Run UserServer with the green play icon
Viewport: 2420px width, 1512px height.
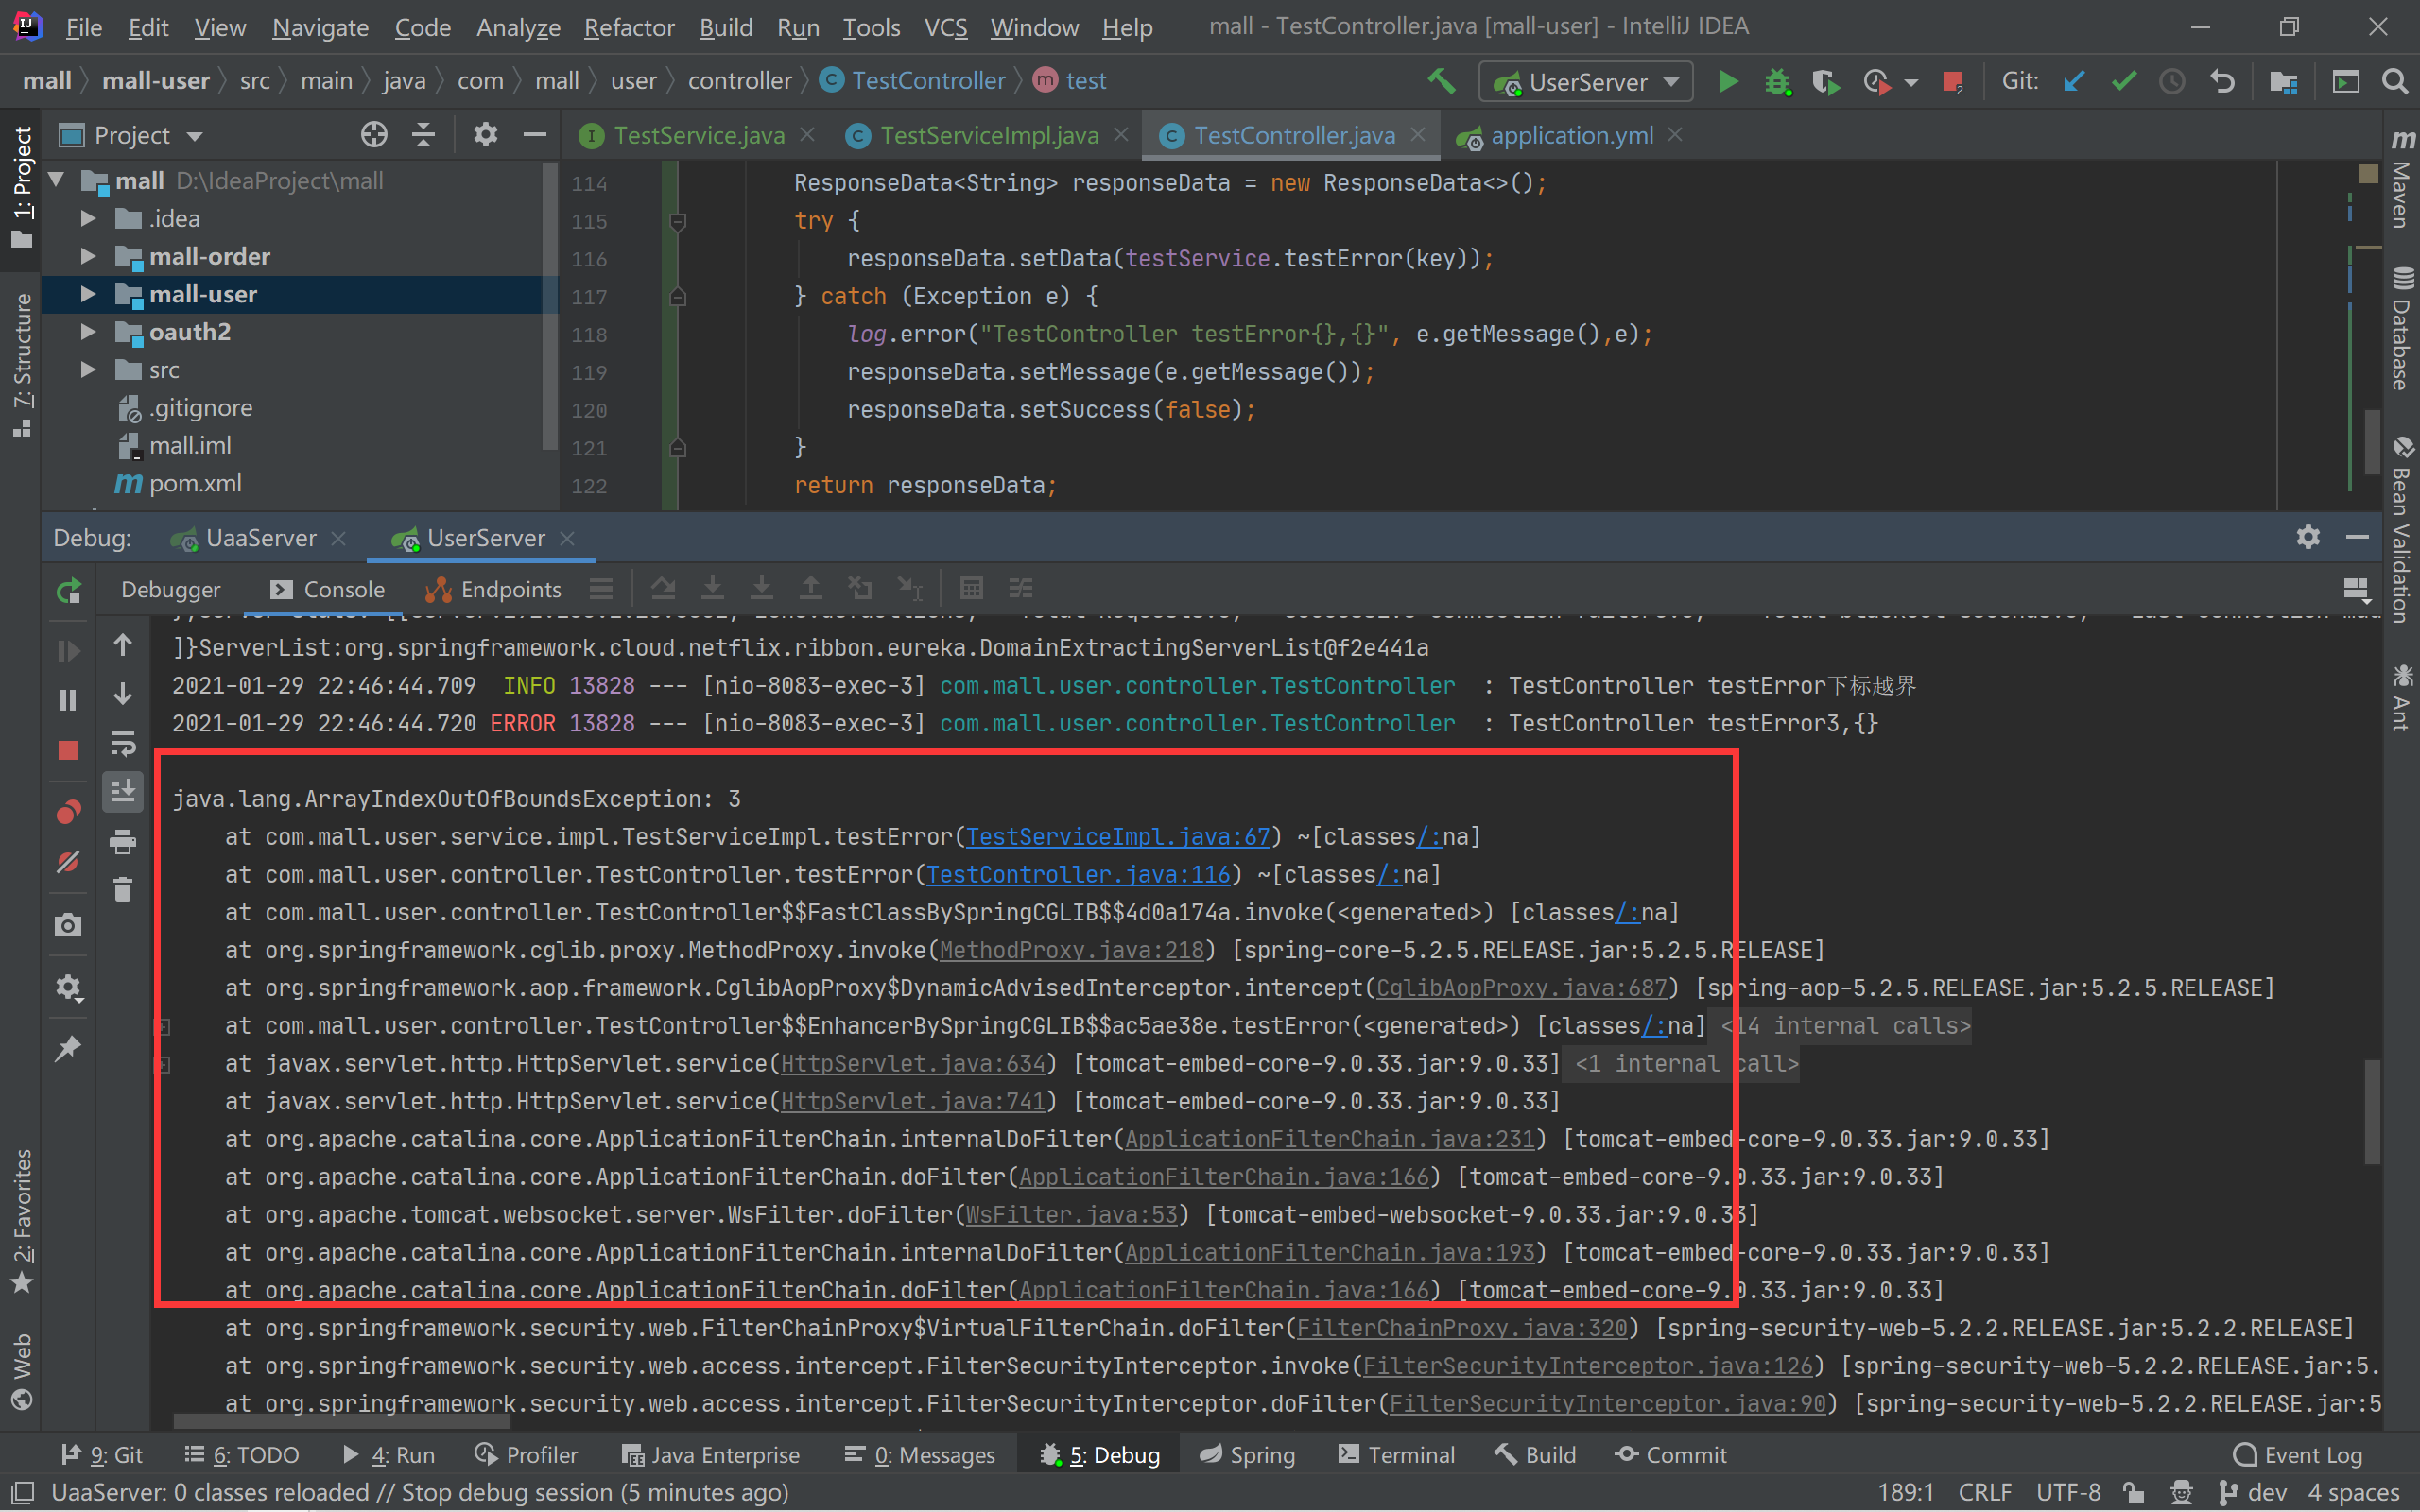[x=1727, y=81]
